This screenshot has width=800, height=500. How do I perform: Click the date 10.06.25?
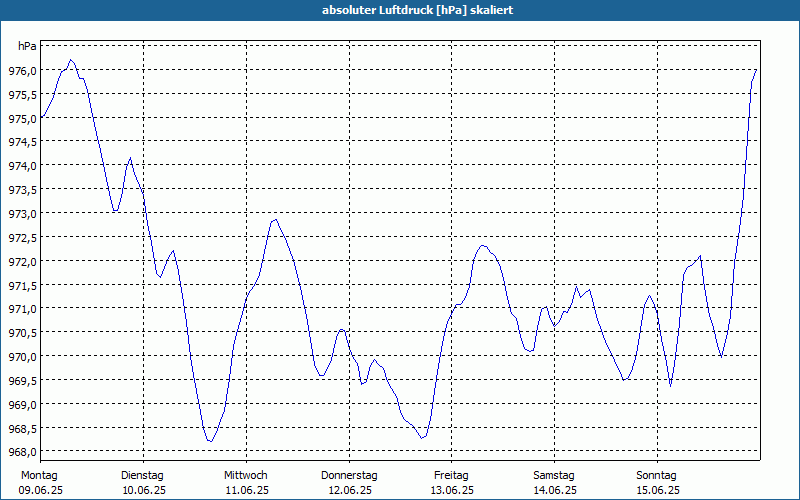click(x=144, y=490)
